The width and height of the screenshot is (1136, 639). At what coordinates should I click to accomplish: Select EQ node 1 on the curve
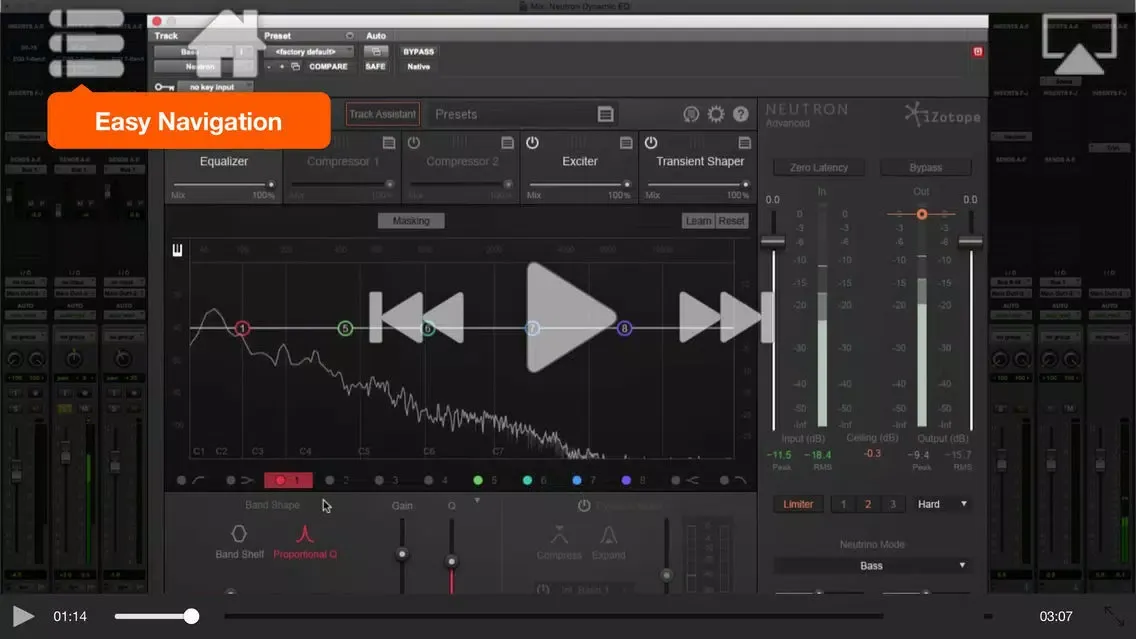click(242, 329)
